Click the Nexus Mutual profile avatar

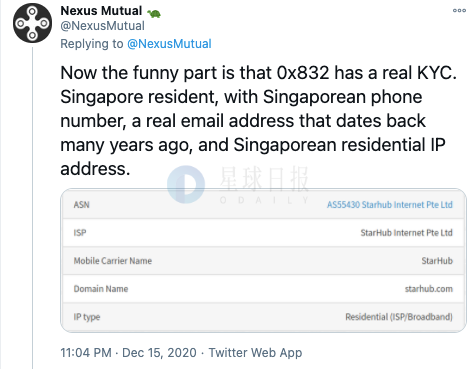click(x=32, y=23)
